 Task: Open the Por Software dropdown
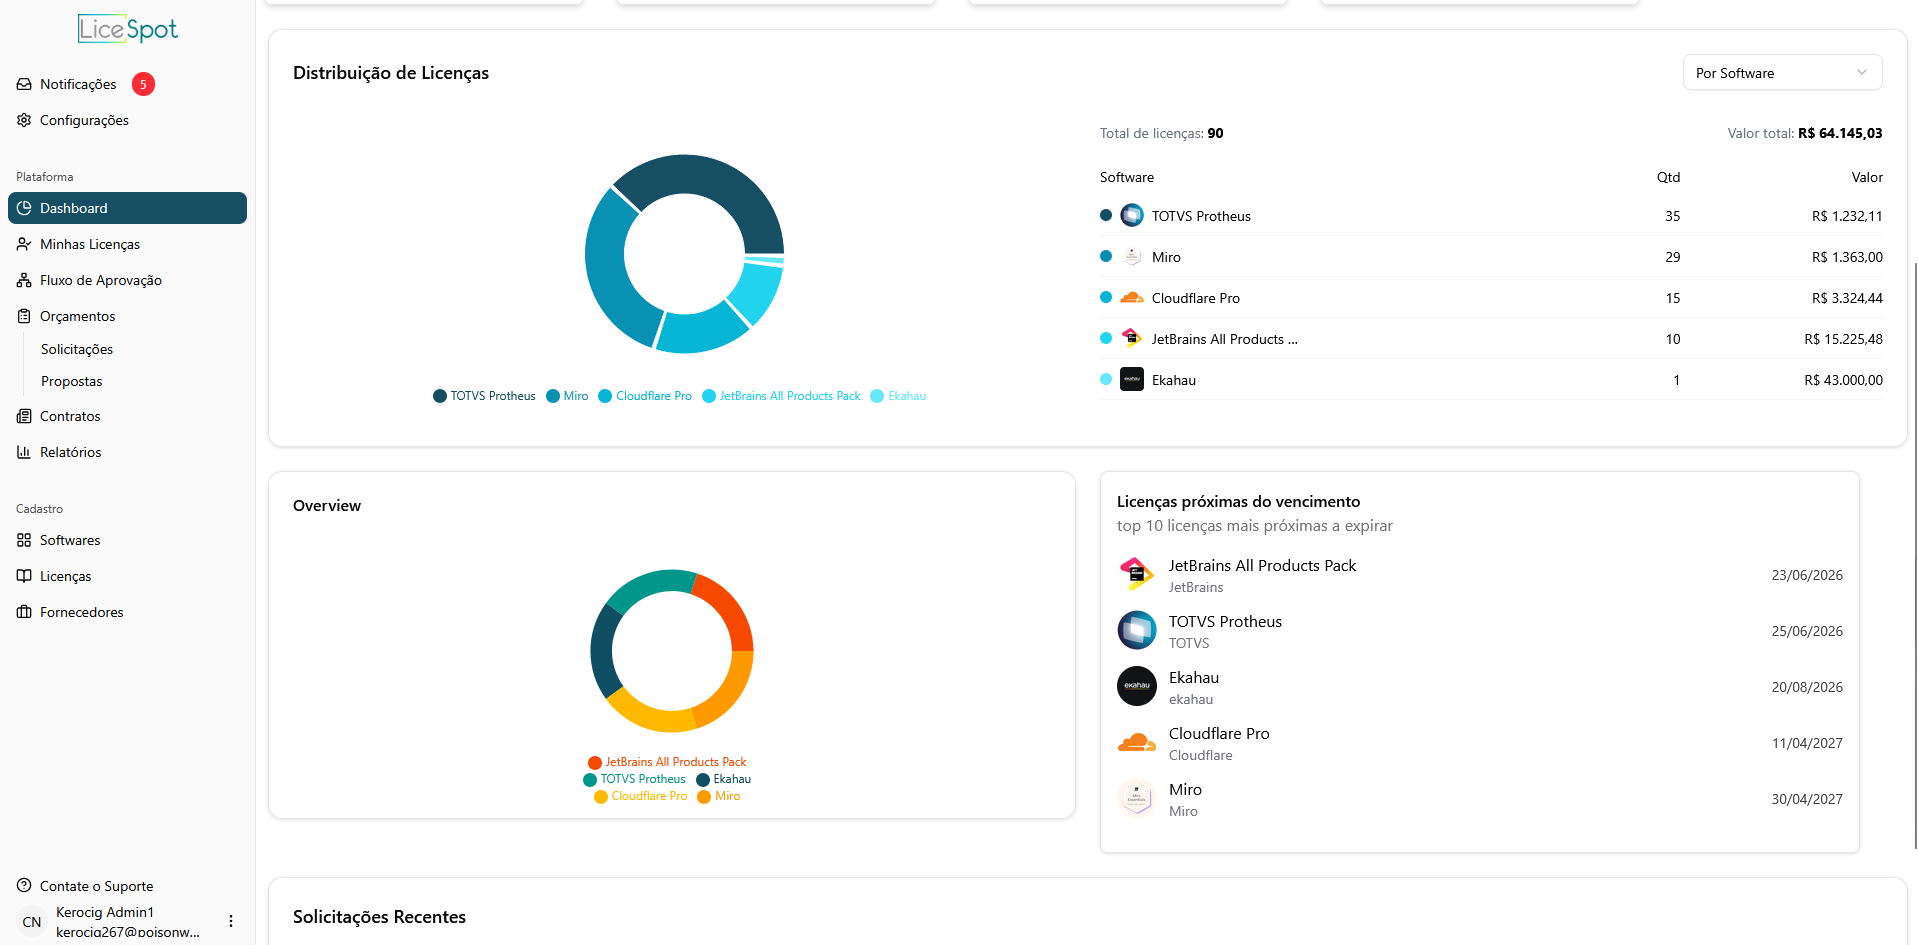point(1782,72)
